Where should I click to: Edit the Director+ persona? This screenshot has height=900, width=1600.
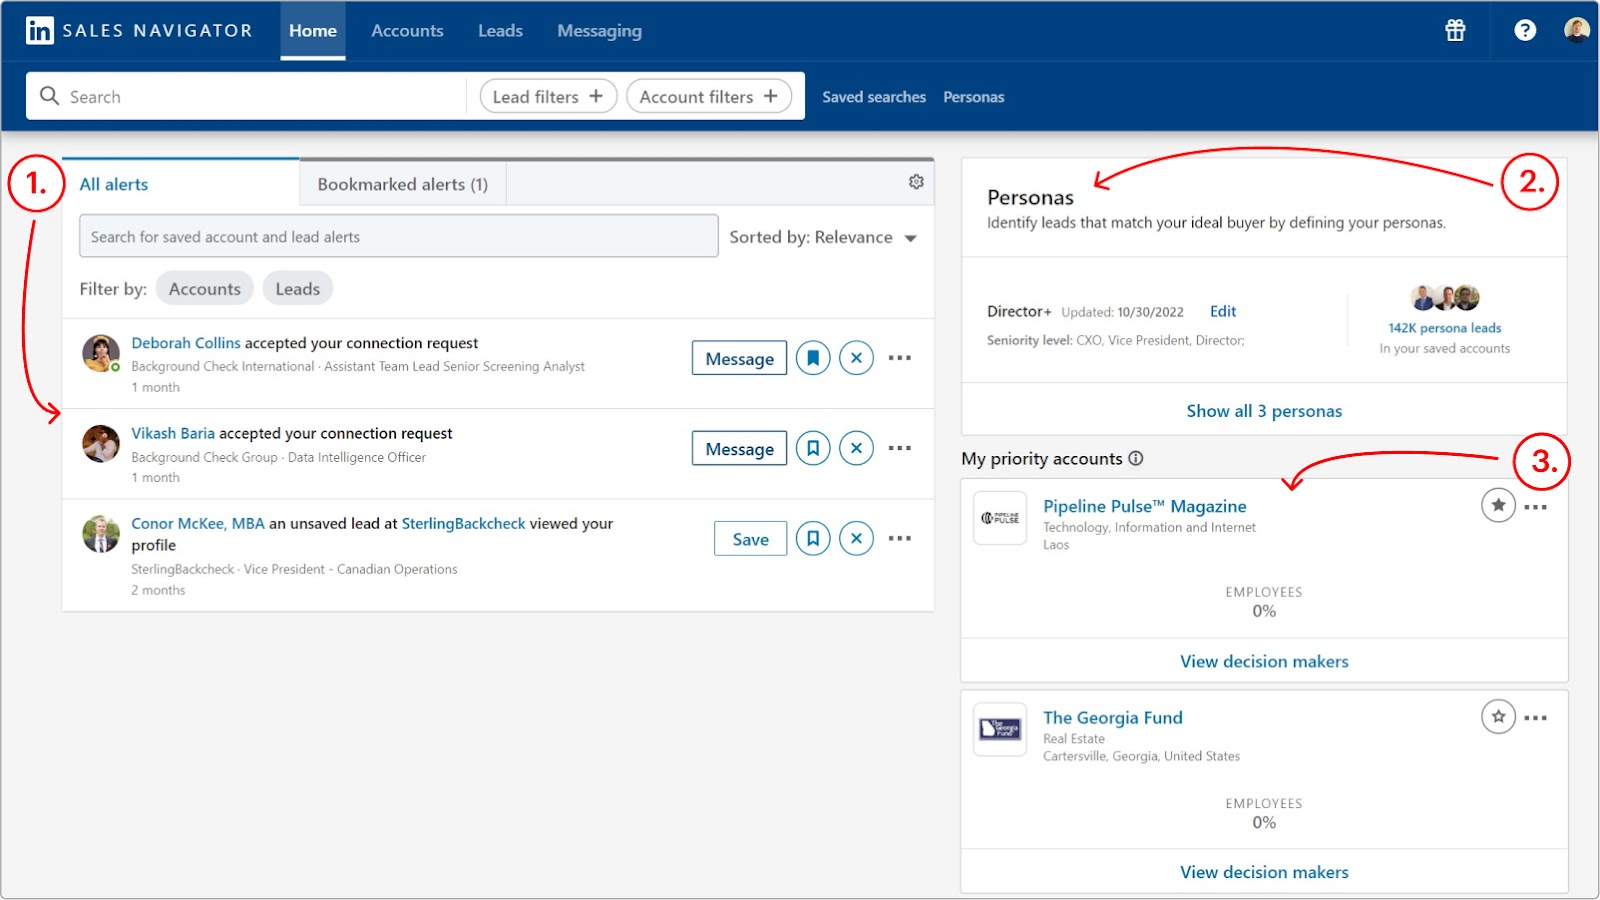(1223, 311)
